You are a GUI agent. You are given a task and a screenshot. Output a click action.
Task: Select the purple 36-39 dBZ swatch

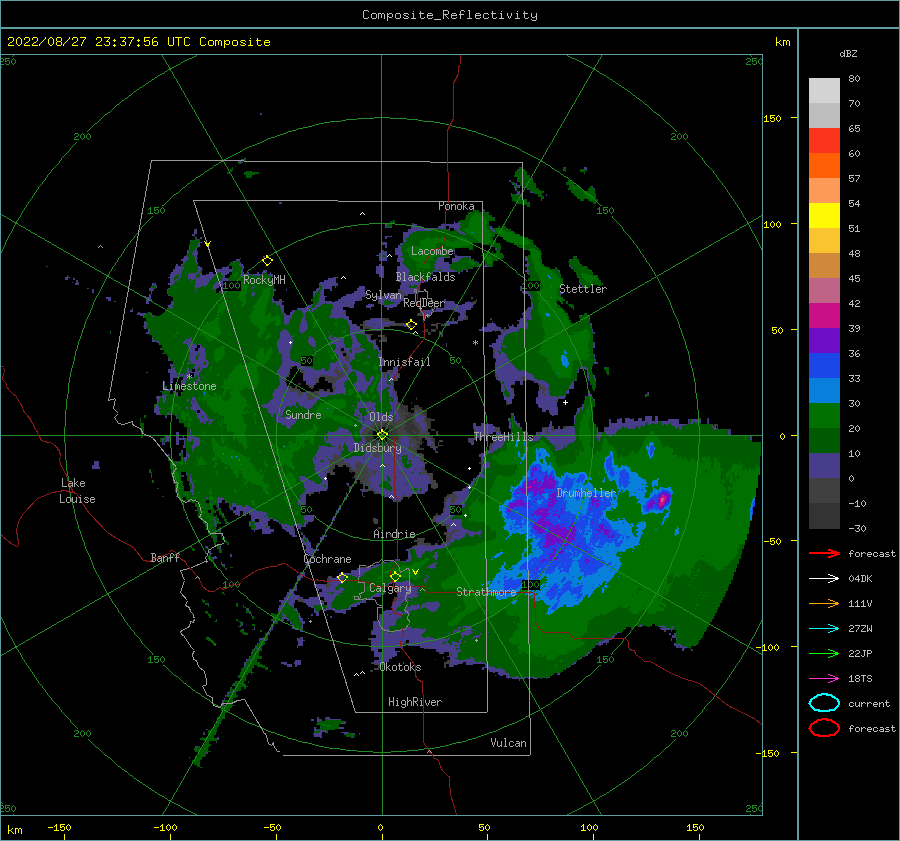(x=824, y=340)
